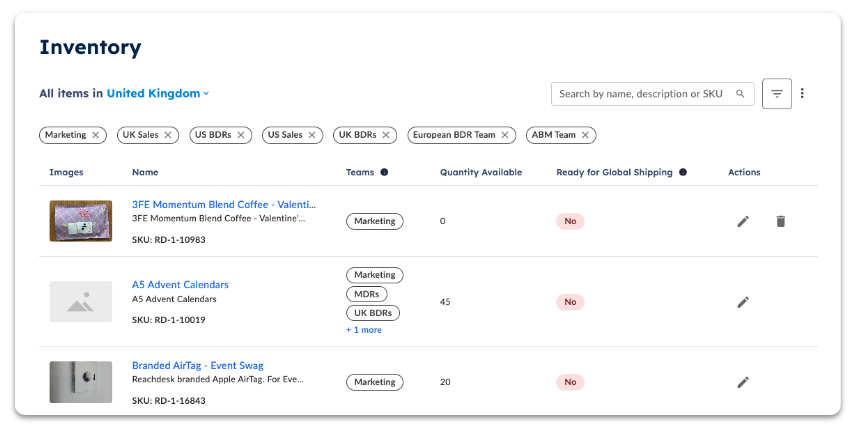The image size is (857, 431).
Task: Edit 3FE Momentum Blend Coffee with pencil
Action: pos(743,221)
